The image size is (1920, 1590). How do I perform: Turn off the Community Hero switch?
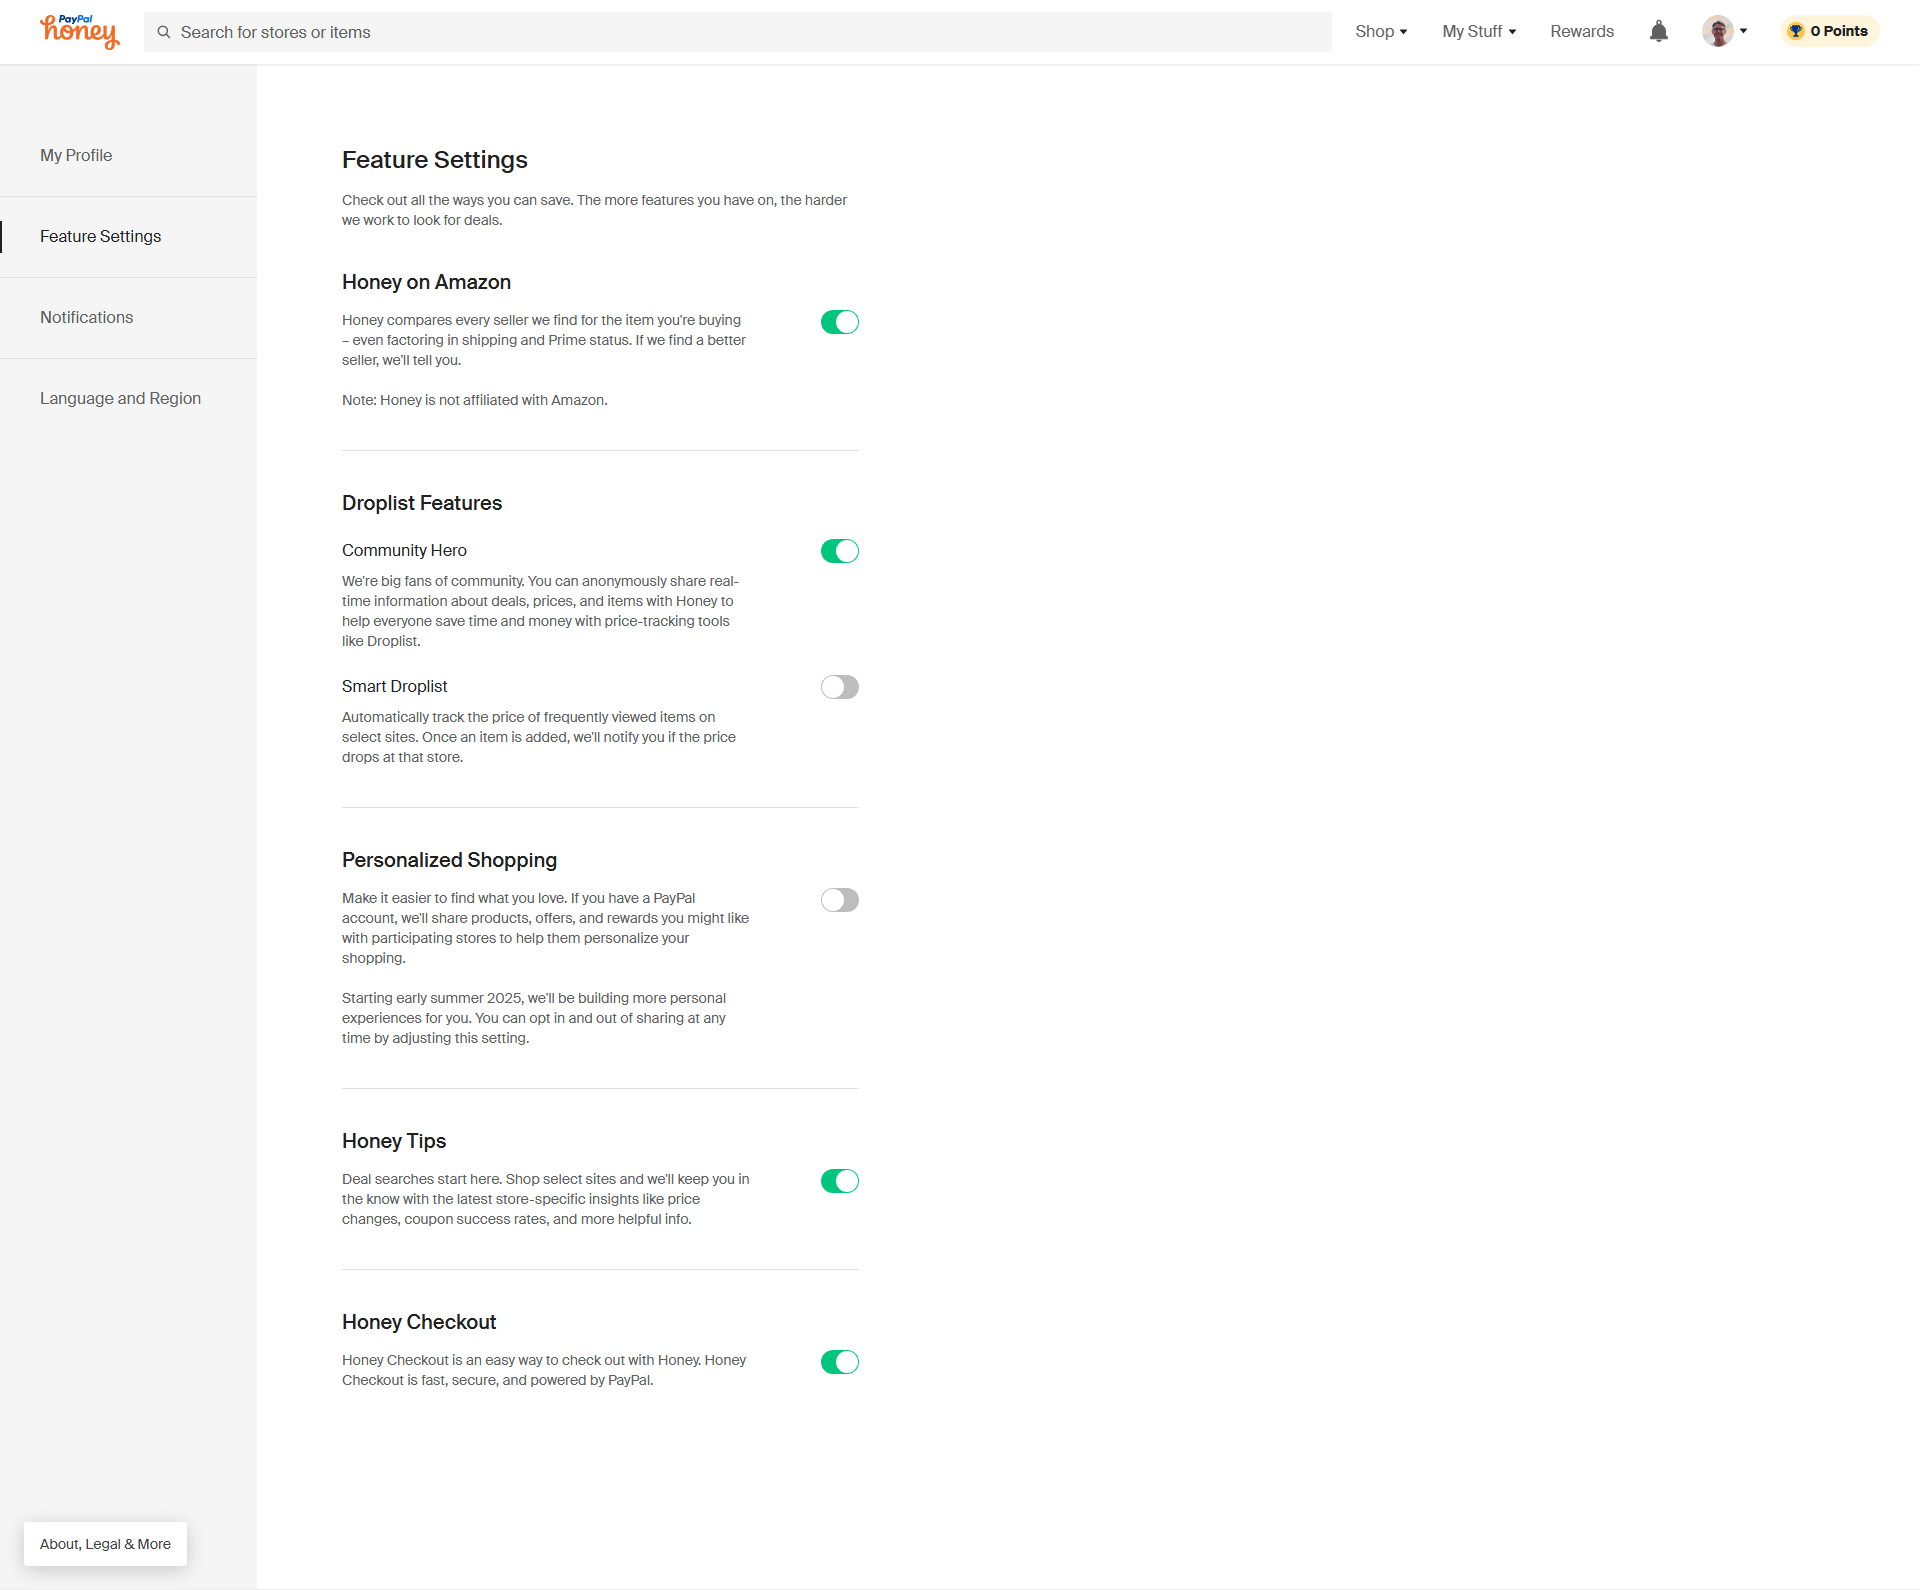[839, 551]
